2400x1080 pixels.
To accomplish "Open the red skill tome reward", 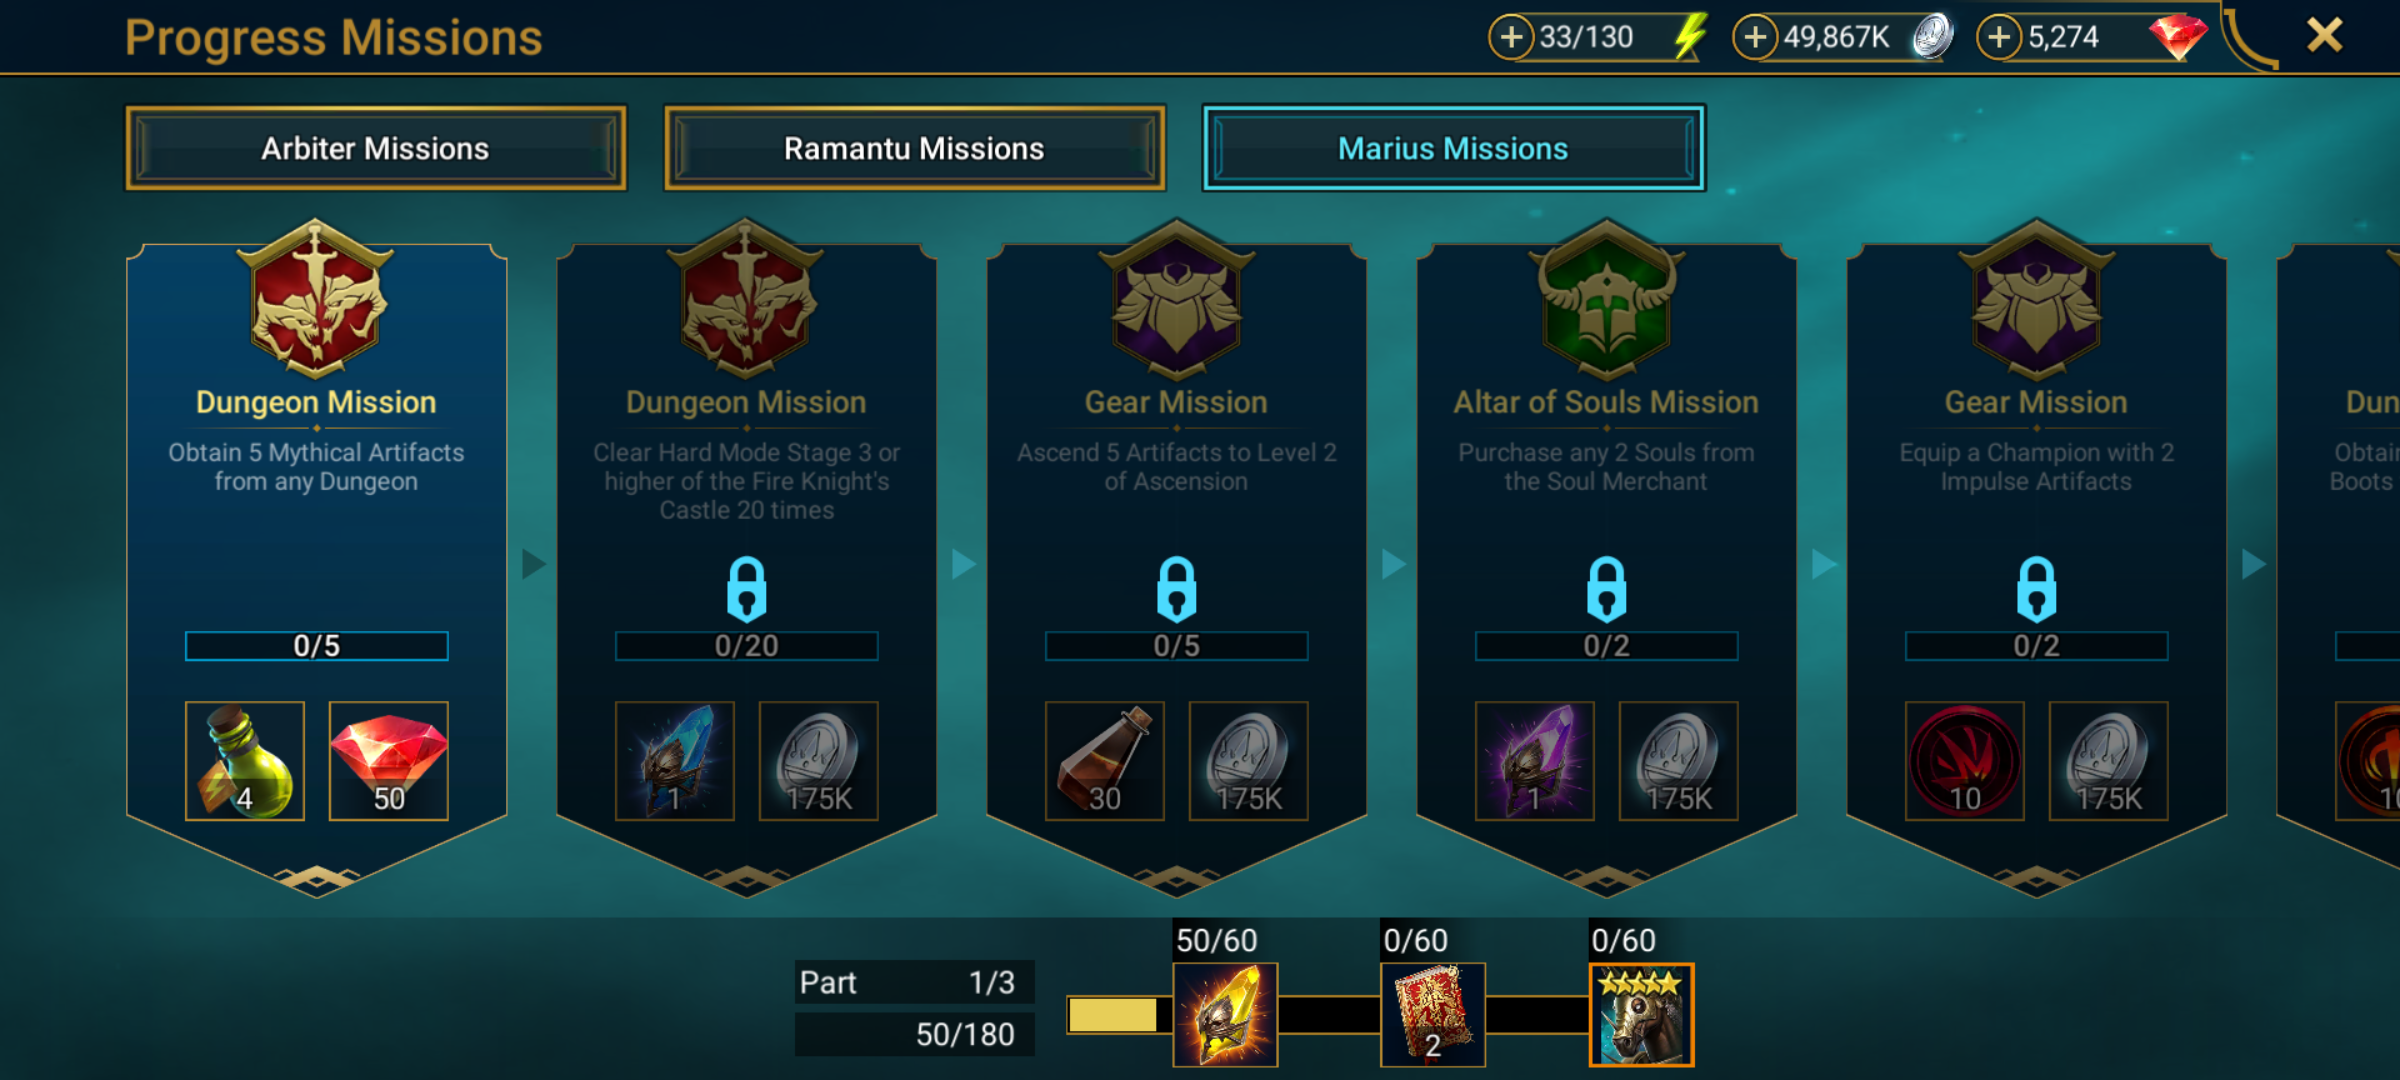I will [1433, 1014].
